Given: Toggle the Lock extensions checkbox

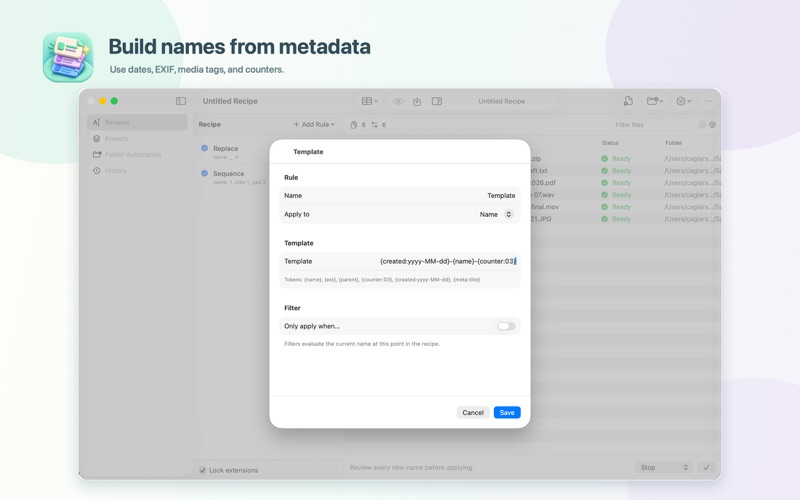Looking at the screenshot, I should [203, 470].
